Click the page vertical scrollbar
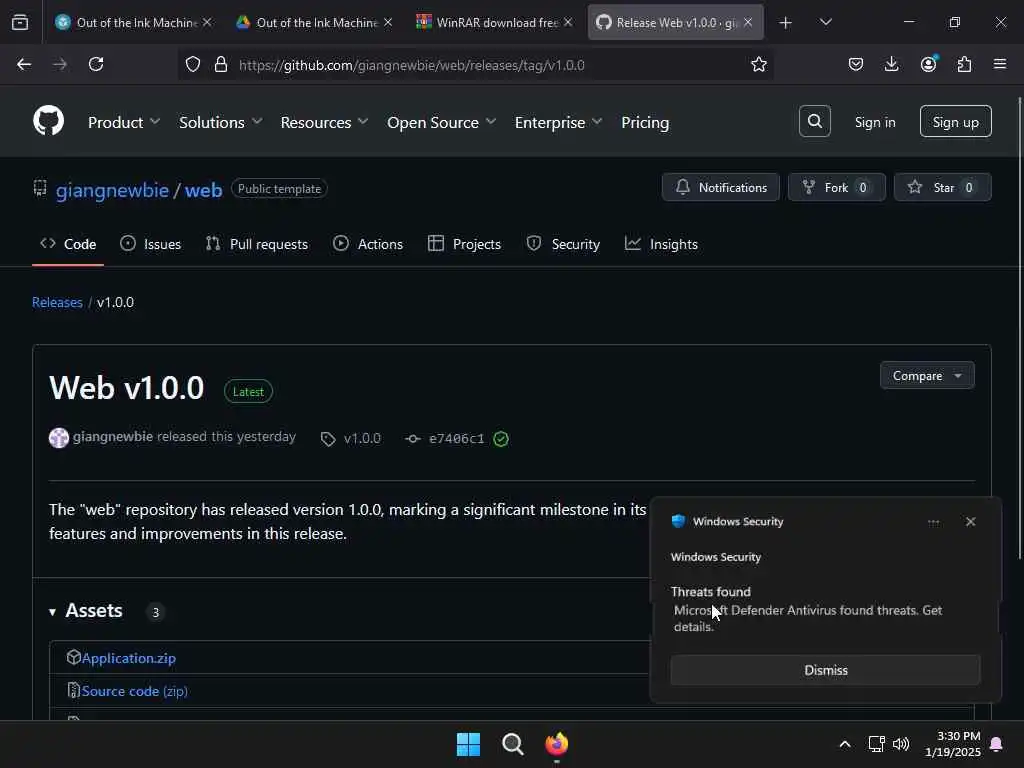Screen dimensions: 1024x768 [1020, 327]
